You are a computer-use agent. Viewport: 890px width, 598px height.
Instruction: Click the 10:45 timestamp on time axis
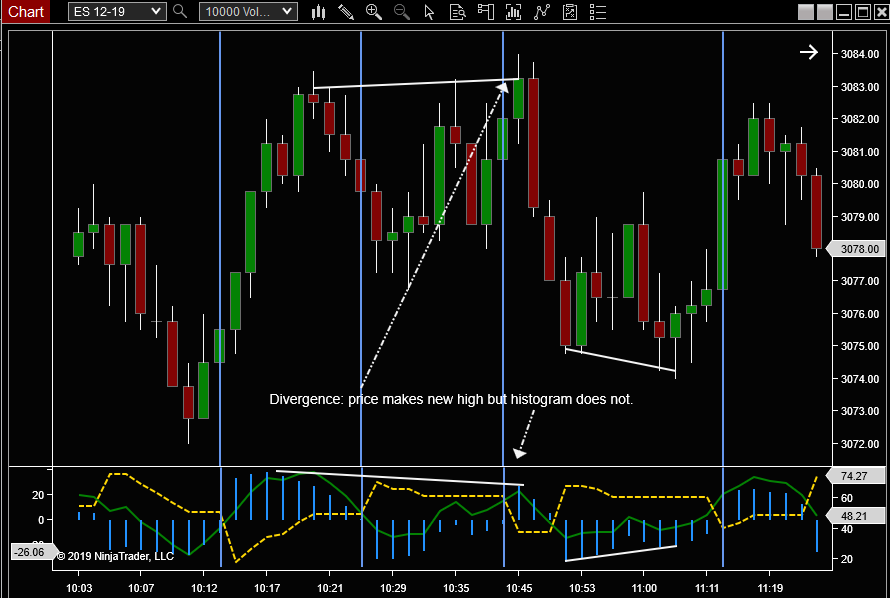pos(518,588)
